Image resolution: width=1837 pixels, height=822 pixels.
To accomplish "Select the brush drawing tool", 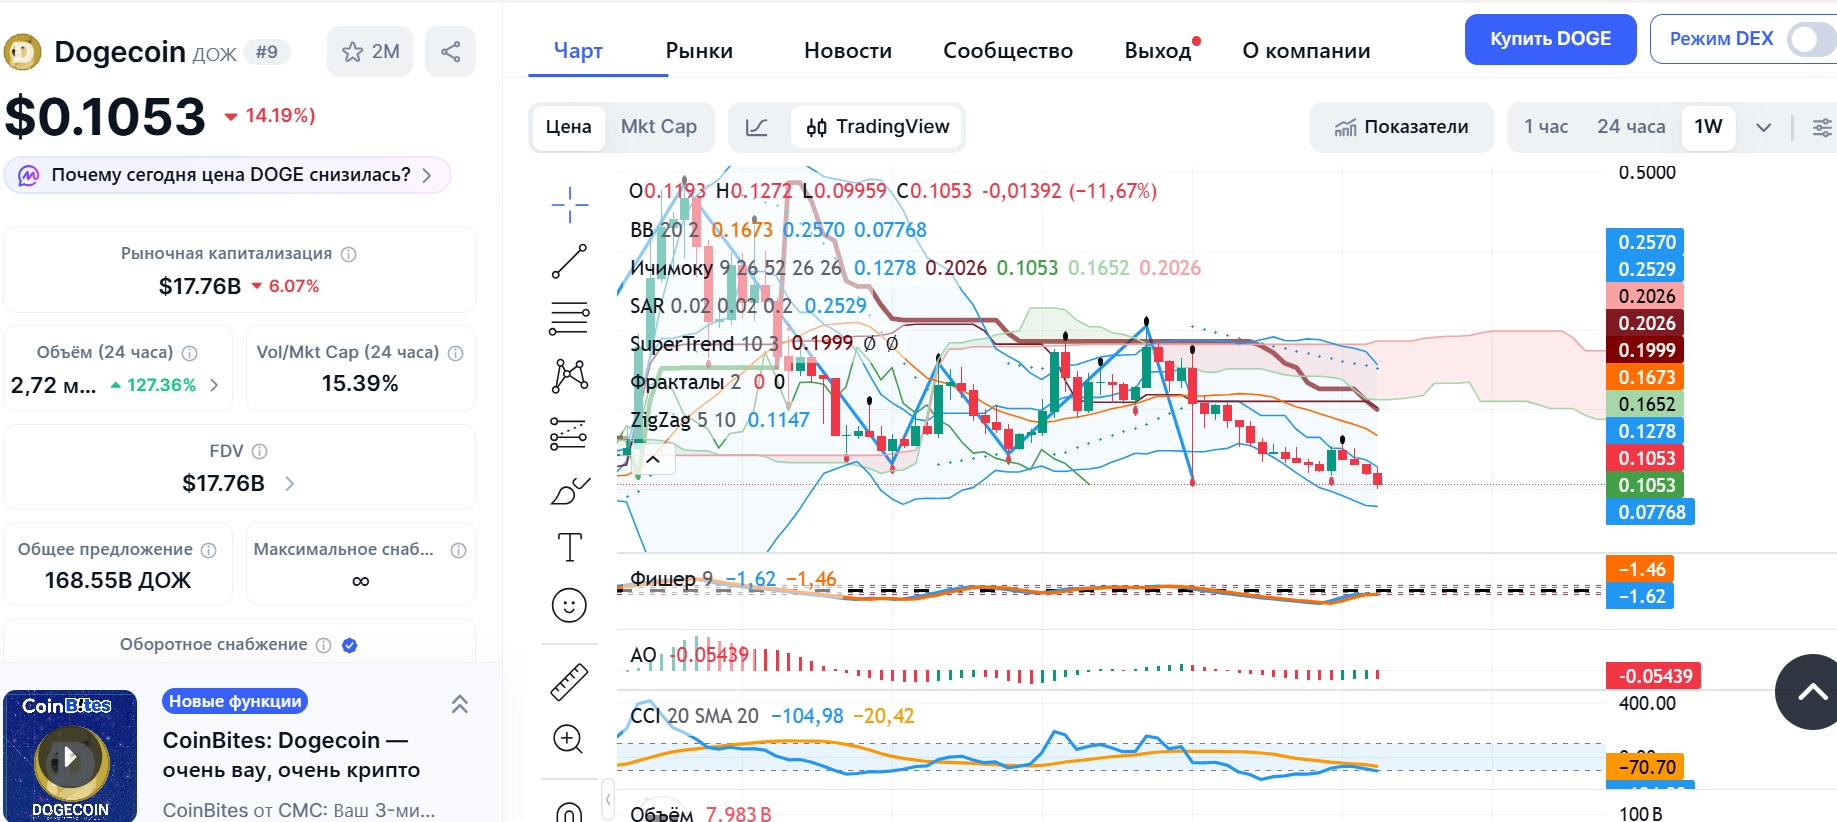I will (570, 491).
